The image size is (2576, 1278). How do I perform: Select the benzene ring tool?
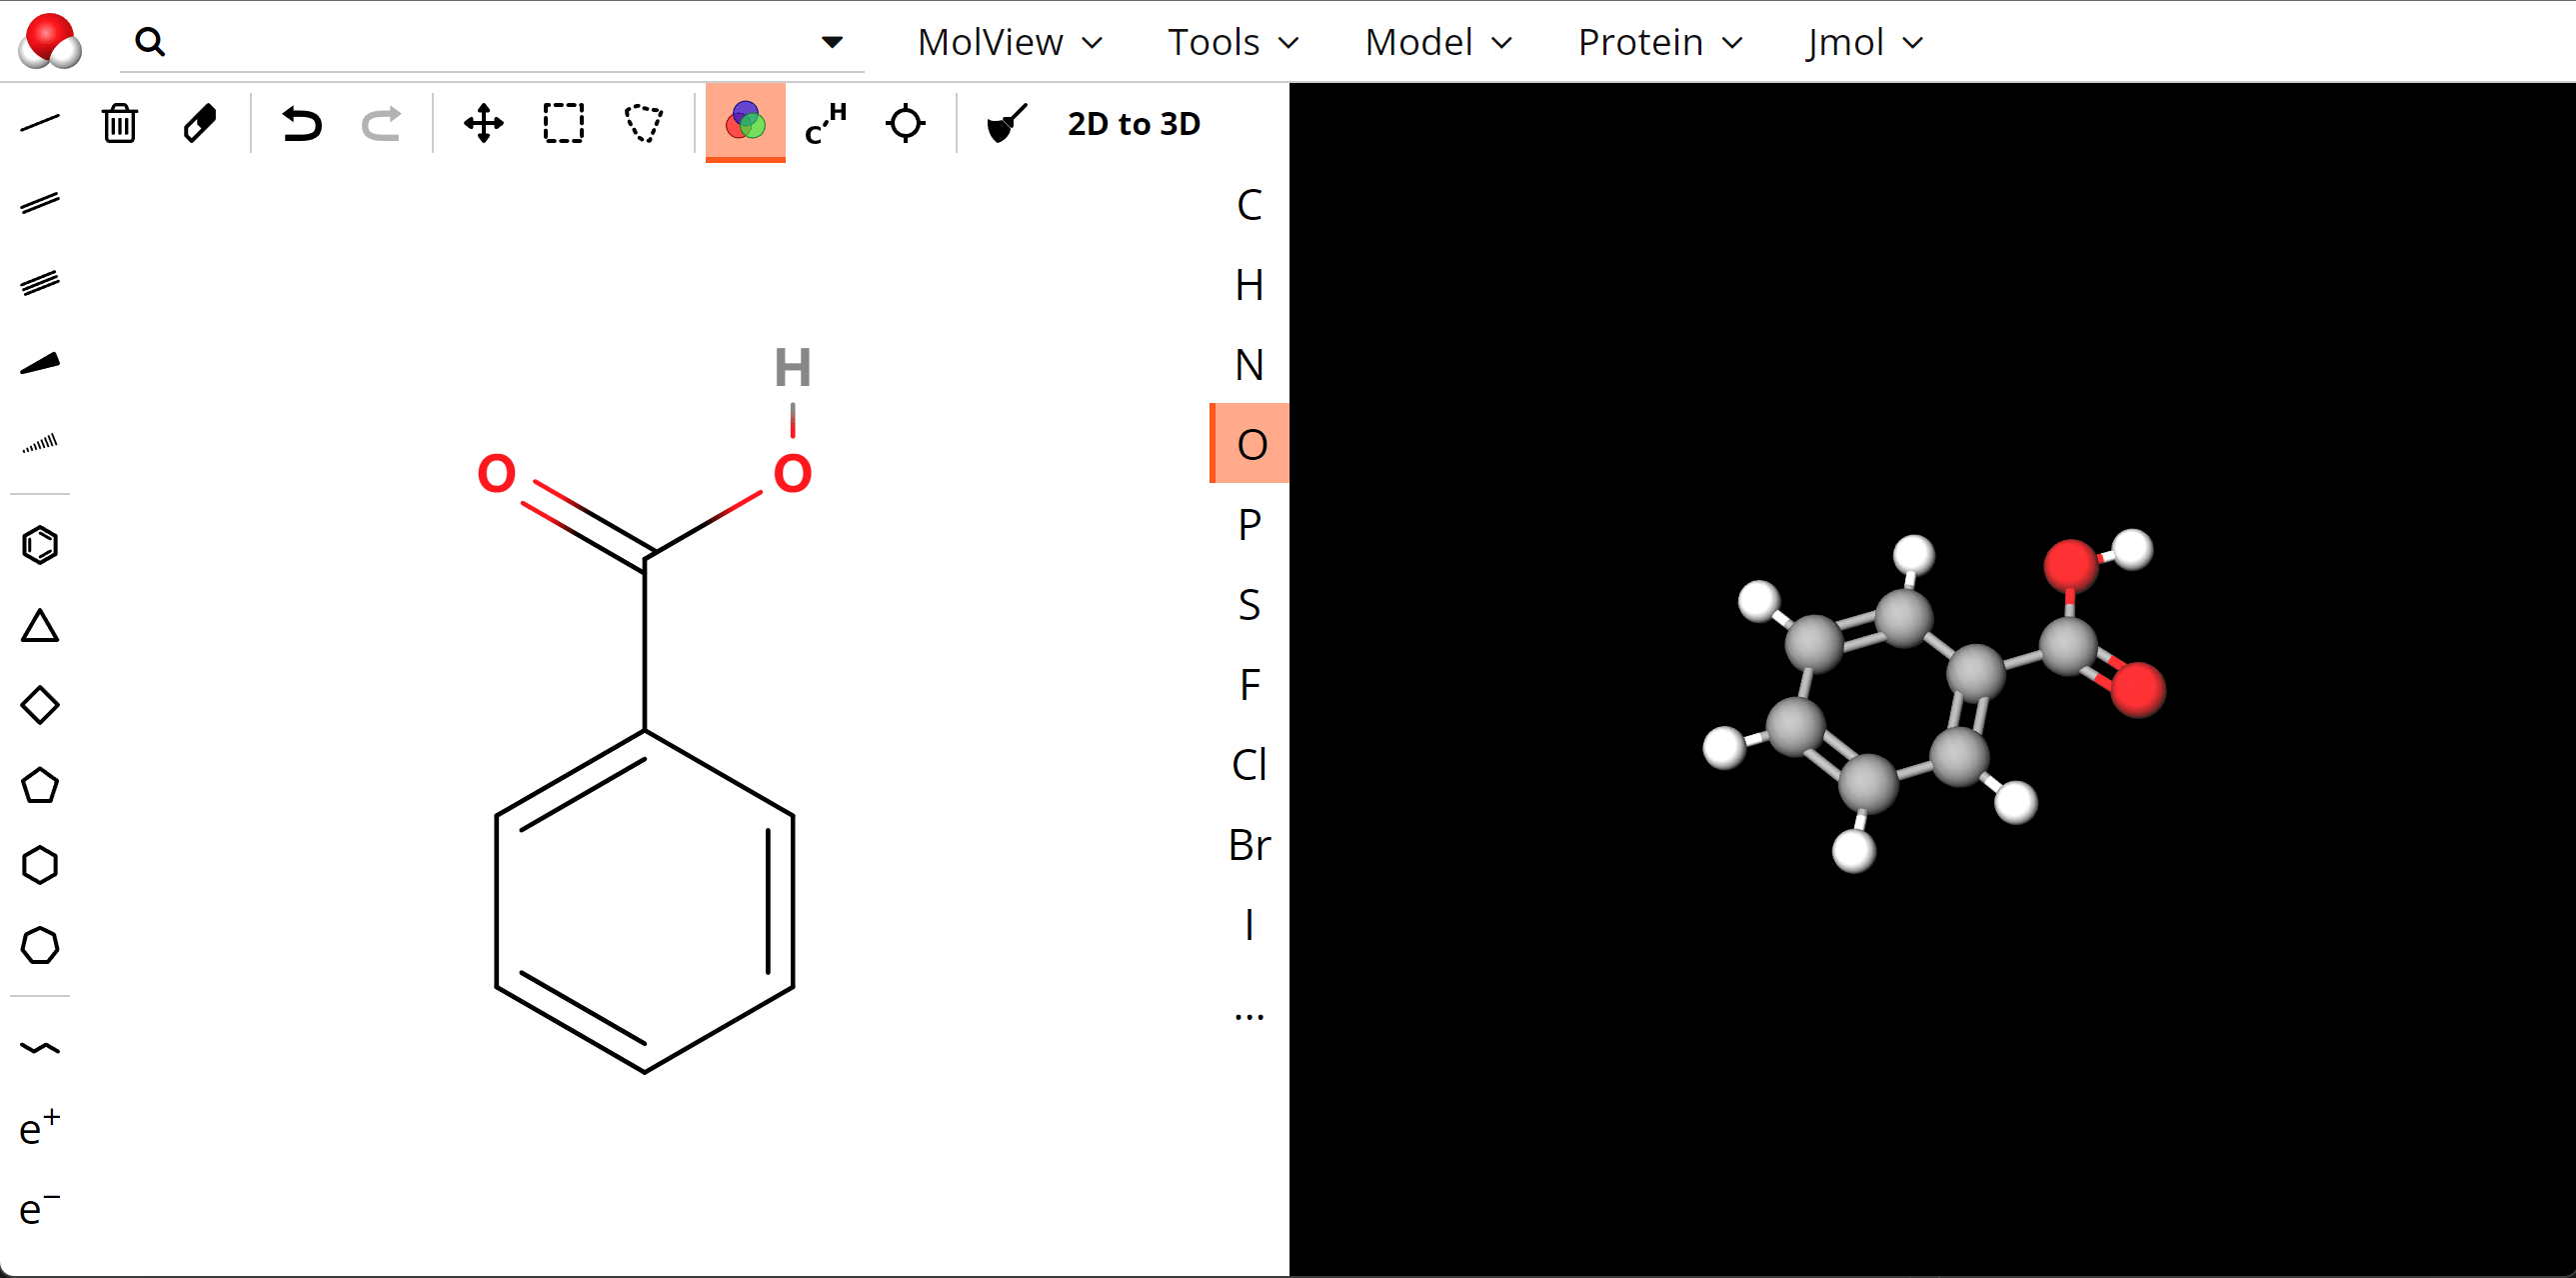click(40, 545)
